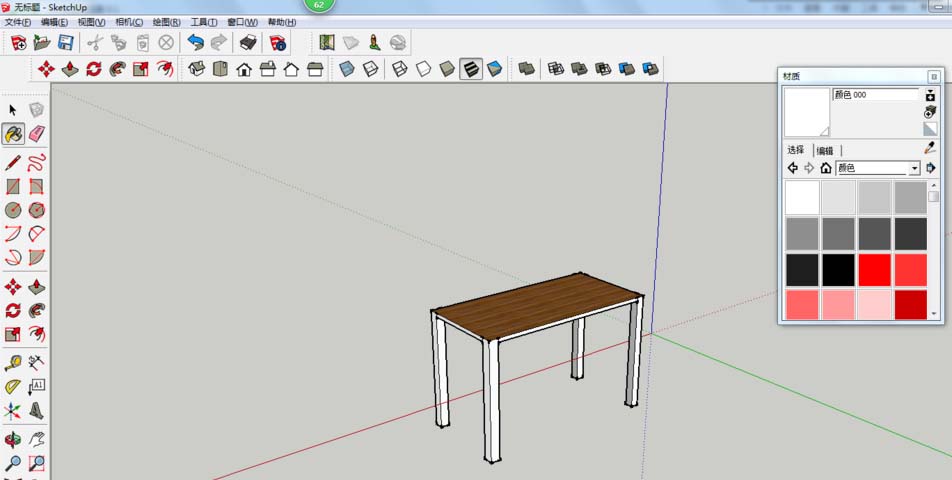The height and width of the screenshot is (480, 952).
Task: Click the Undo arrow in toolbar
Action: (196, 42)
